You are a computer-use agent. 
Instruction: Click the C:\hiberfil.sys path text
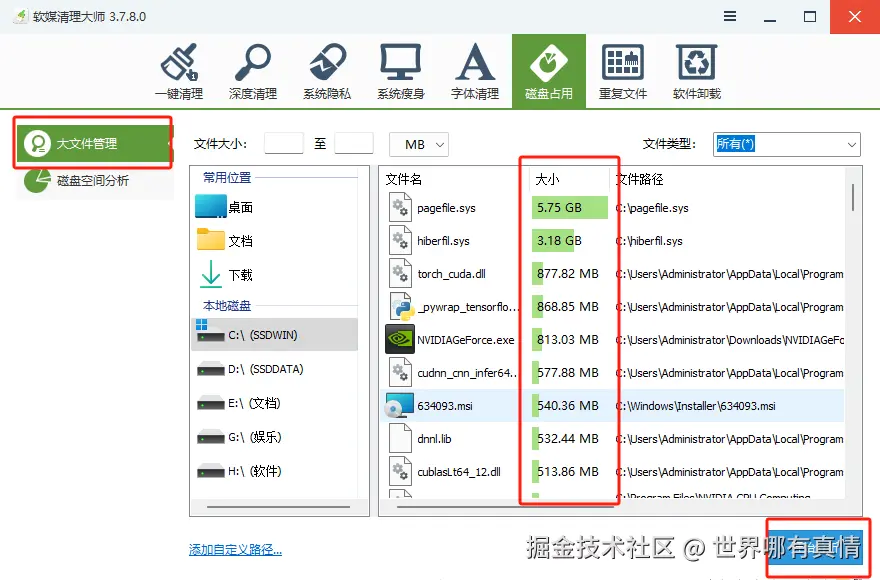click(649, 241)
